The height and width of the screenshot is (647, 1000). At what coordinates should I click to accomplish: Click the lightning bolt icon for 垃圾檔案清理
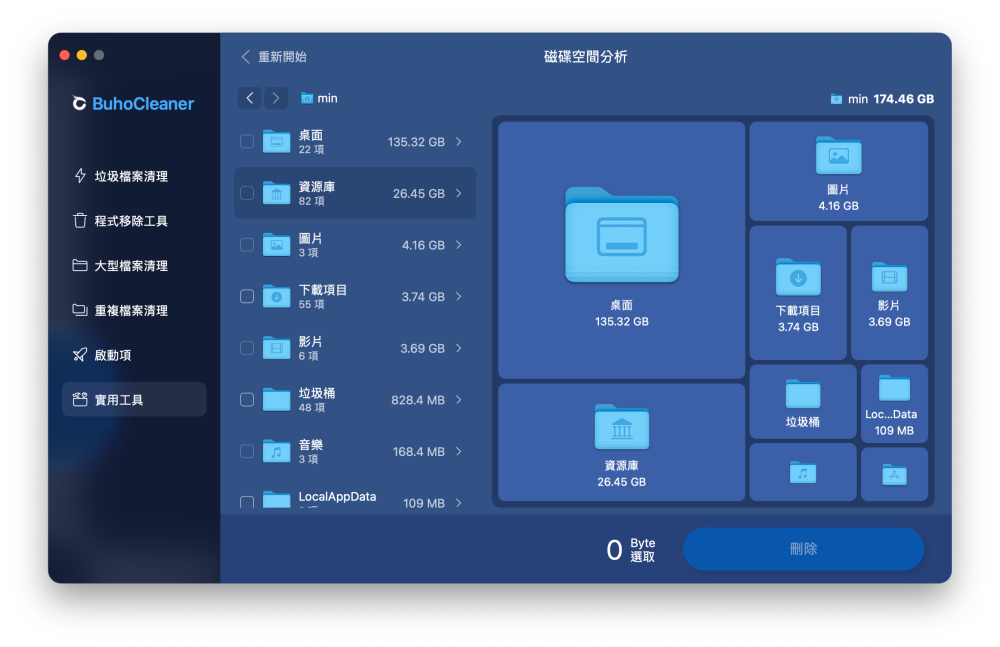(80, 175)
